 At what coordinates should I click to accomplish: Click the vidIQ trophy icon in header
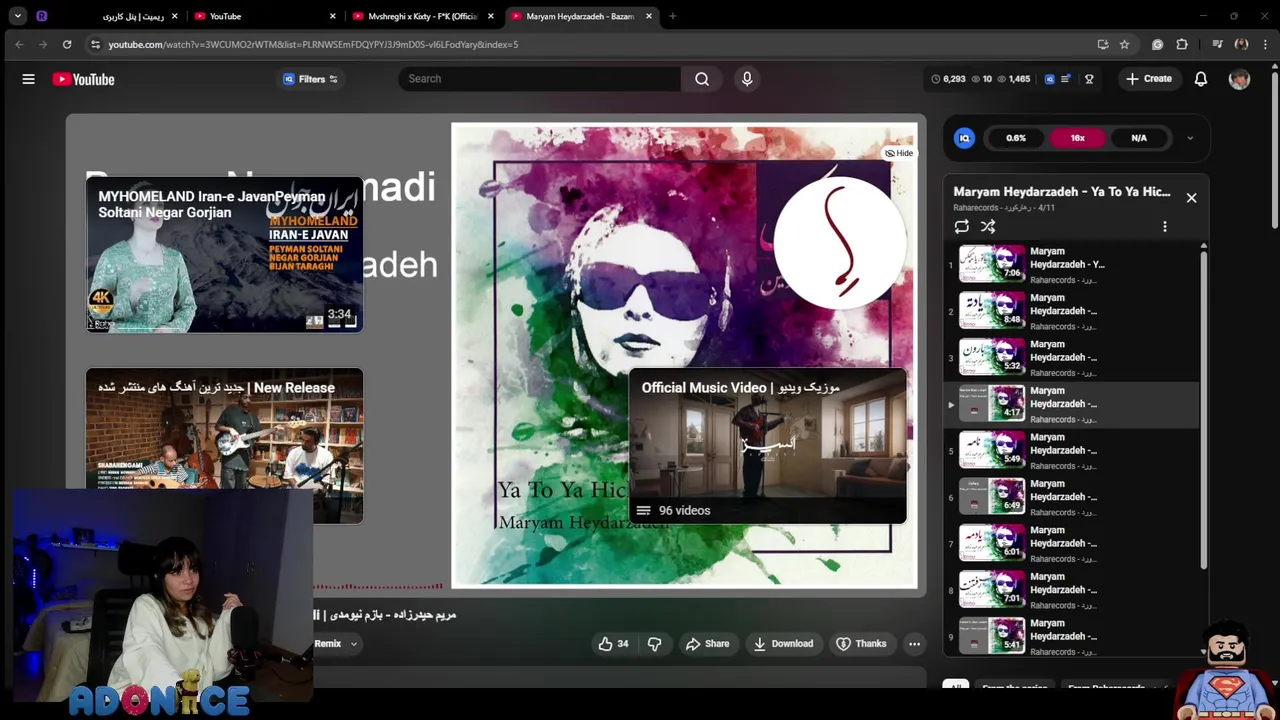(x=1089, y=79)
